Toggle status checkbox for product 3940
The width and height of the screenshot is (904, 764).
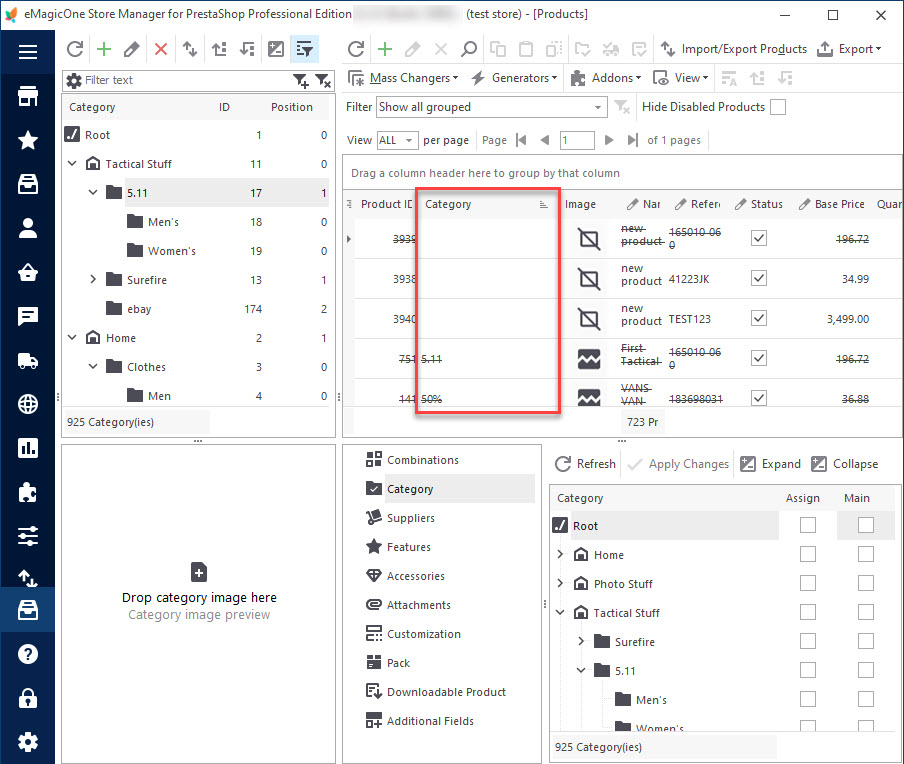(x=759, y=318)
